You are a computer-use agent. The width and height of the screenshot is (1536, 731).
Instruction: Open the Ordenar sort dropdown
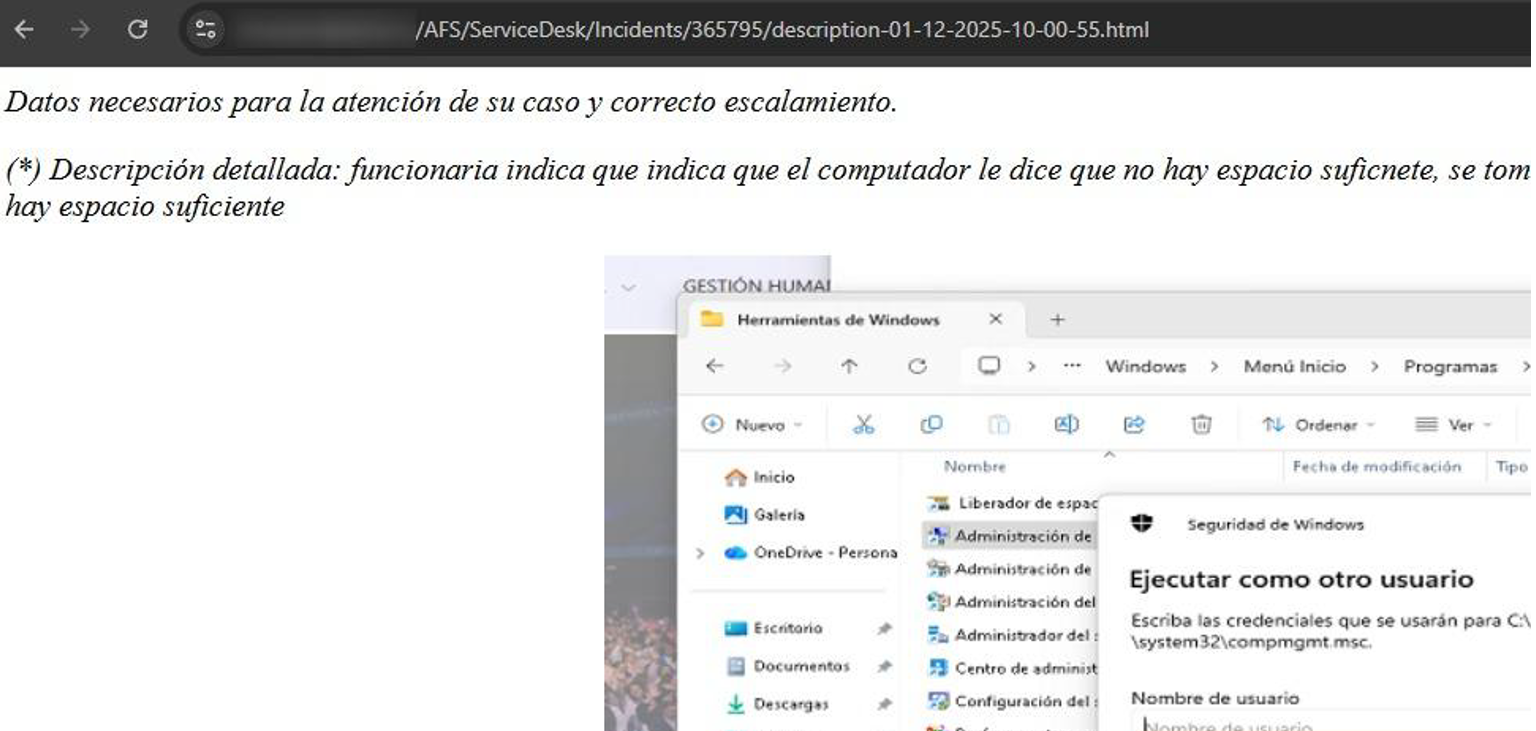tap(1318, 425)
